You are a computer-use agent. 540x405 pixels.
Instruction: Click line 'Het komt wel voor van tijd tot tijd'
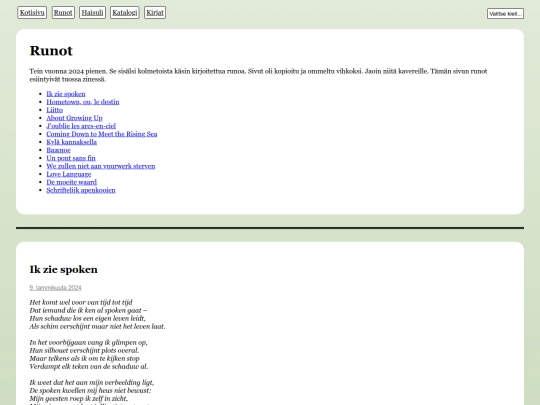[x=81, y=302]
